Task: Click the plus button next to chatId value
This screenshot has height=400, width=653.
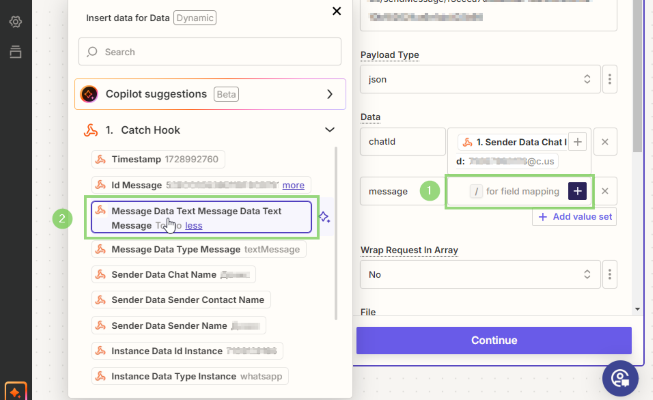Action: (577, 142)
